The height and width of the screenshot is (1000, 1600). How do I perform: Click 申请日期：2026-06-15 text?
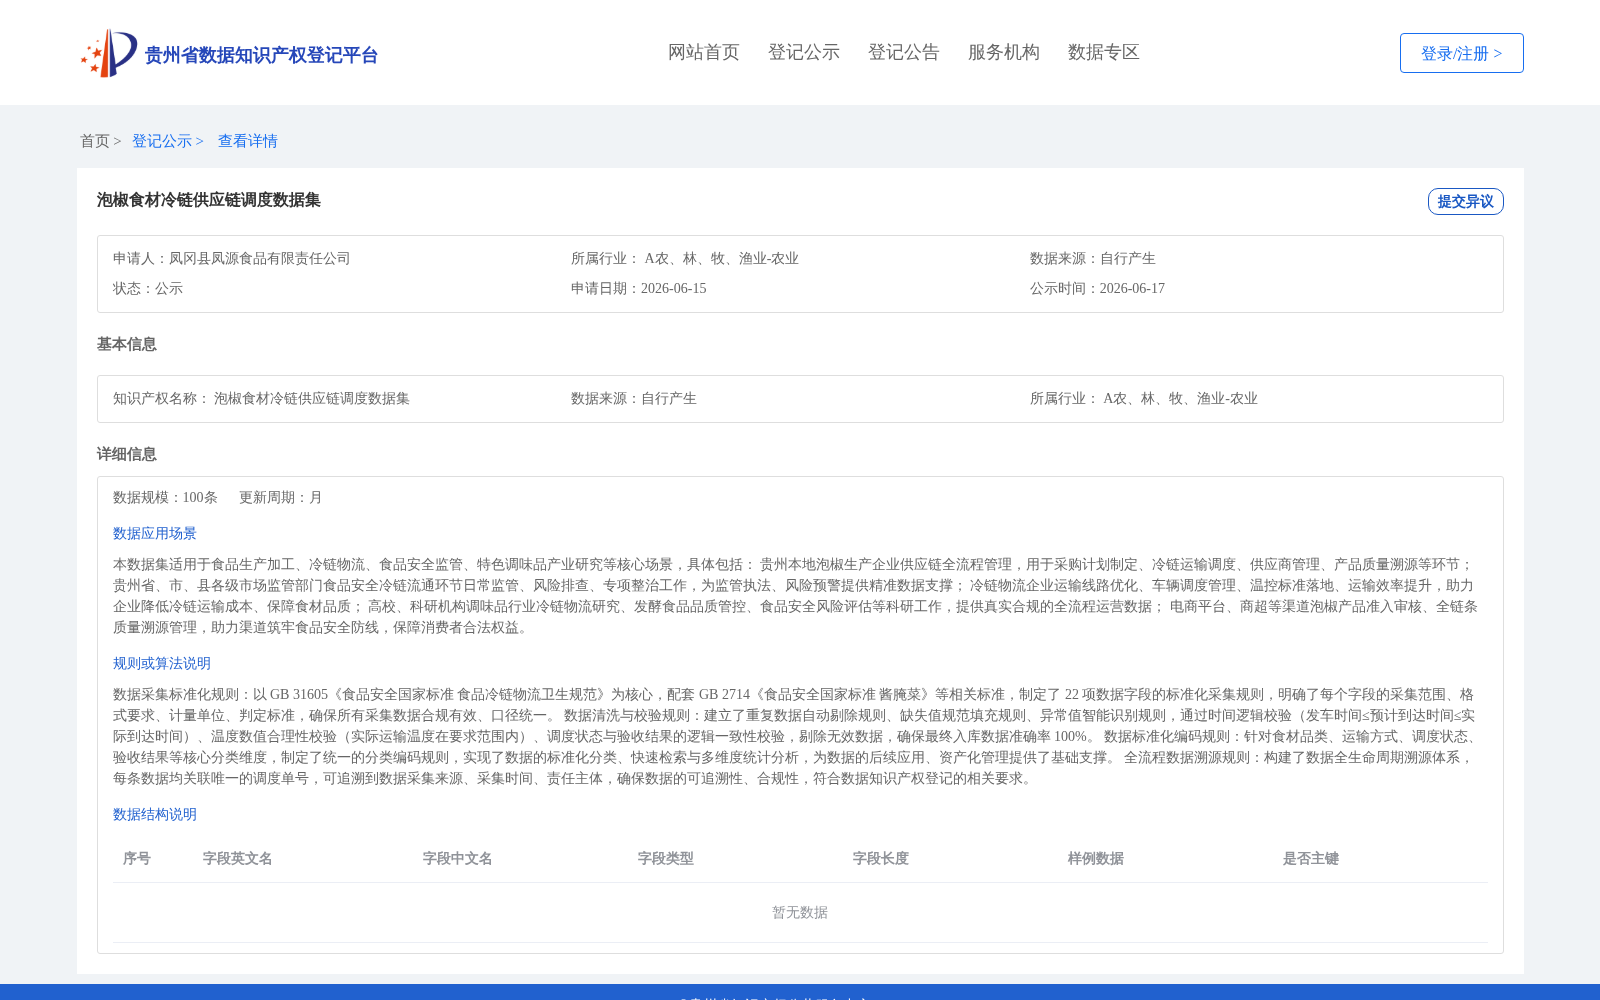pos(639,288)
